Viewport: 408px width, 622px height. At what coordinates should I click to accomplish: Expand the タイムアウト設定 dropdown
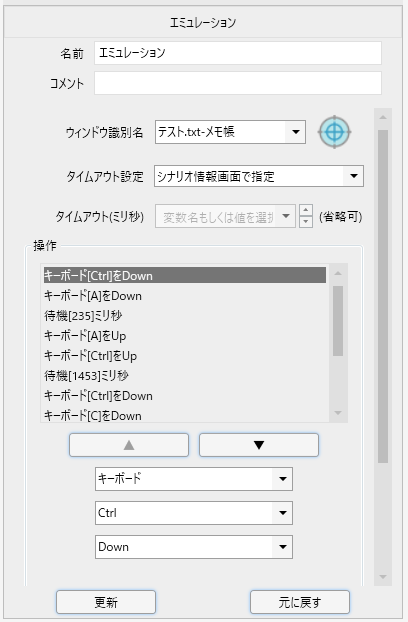coord(354,176)
